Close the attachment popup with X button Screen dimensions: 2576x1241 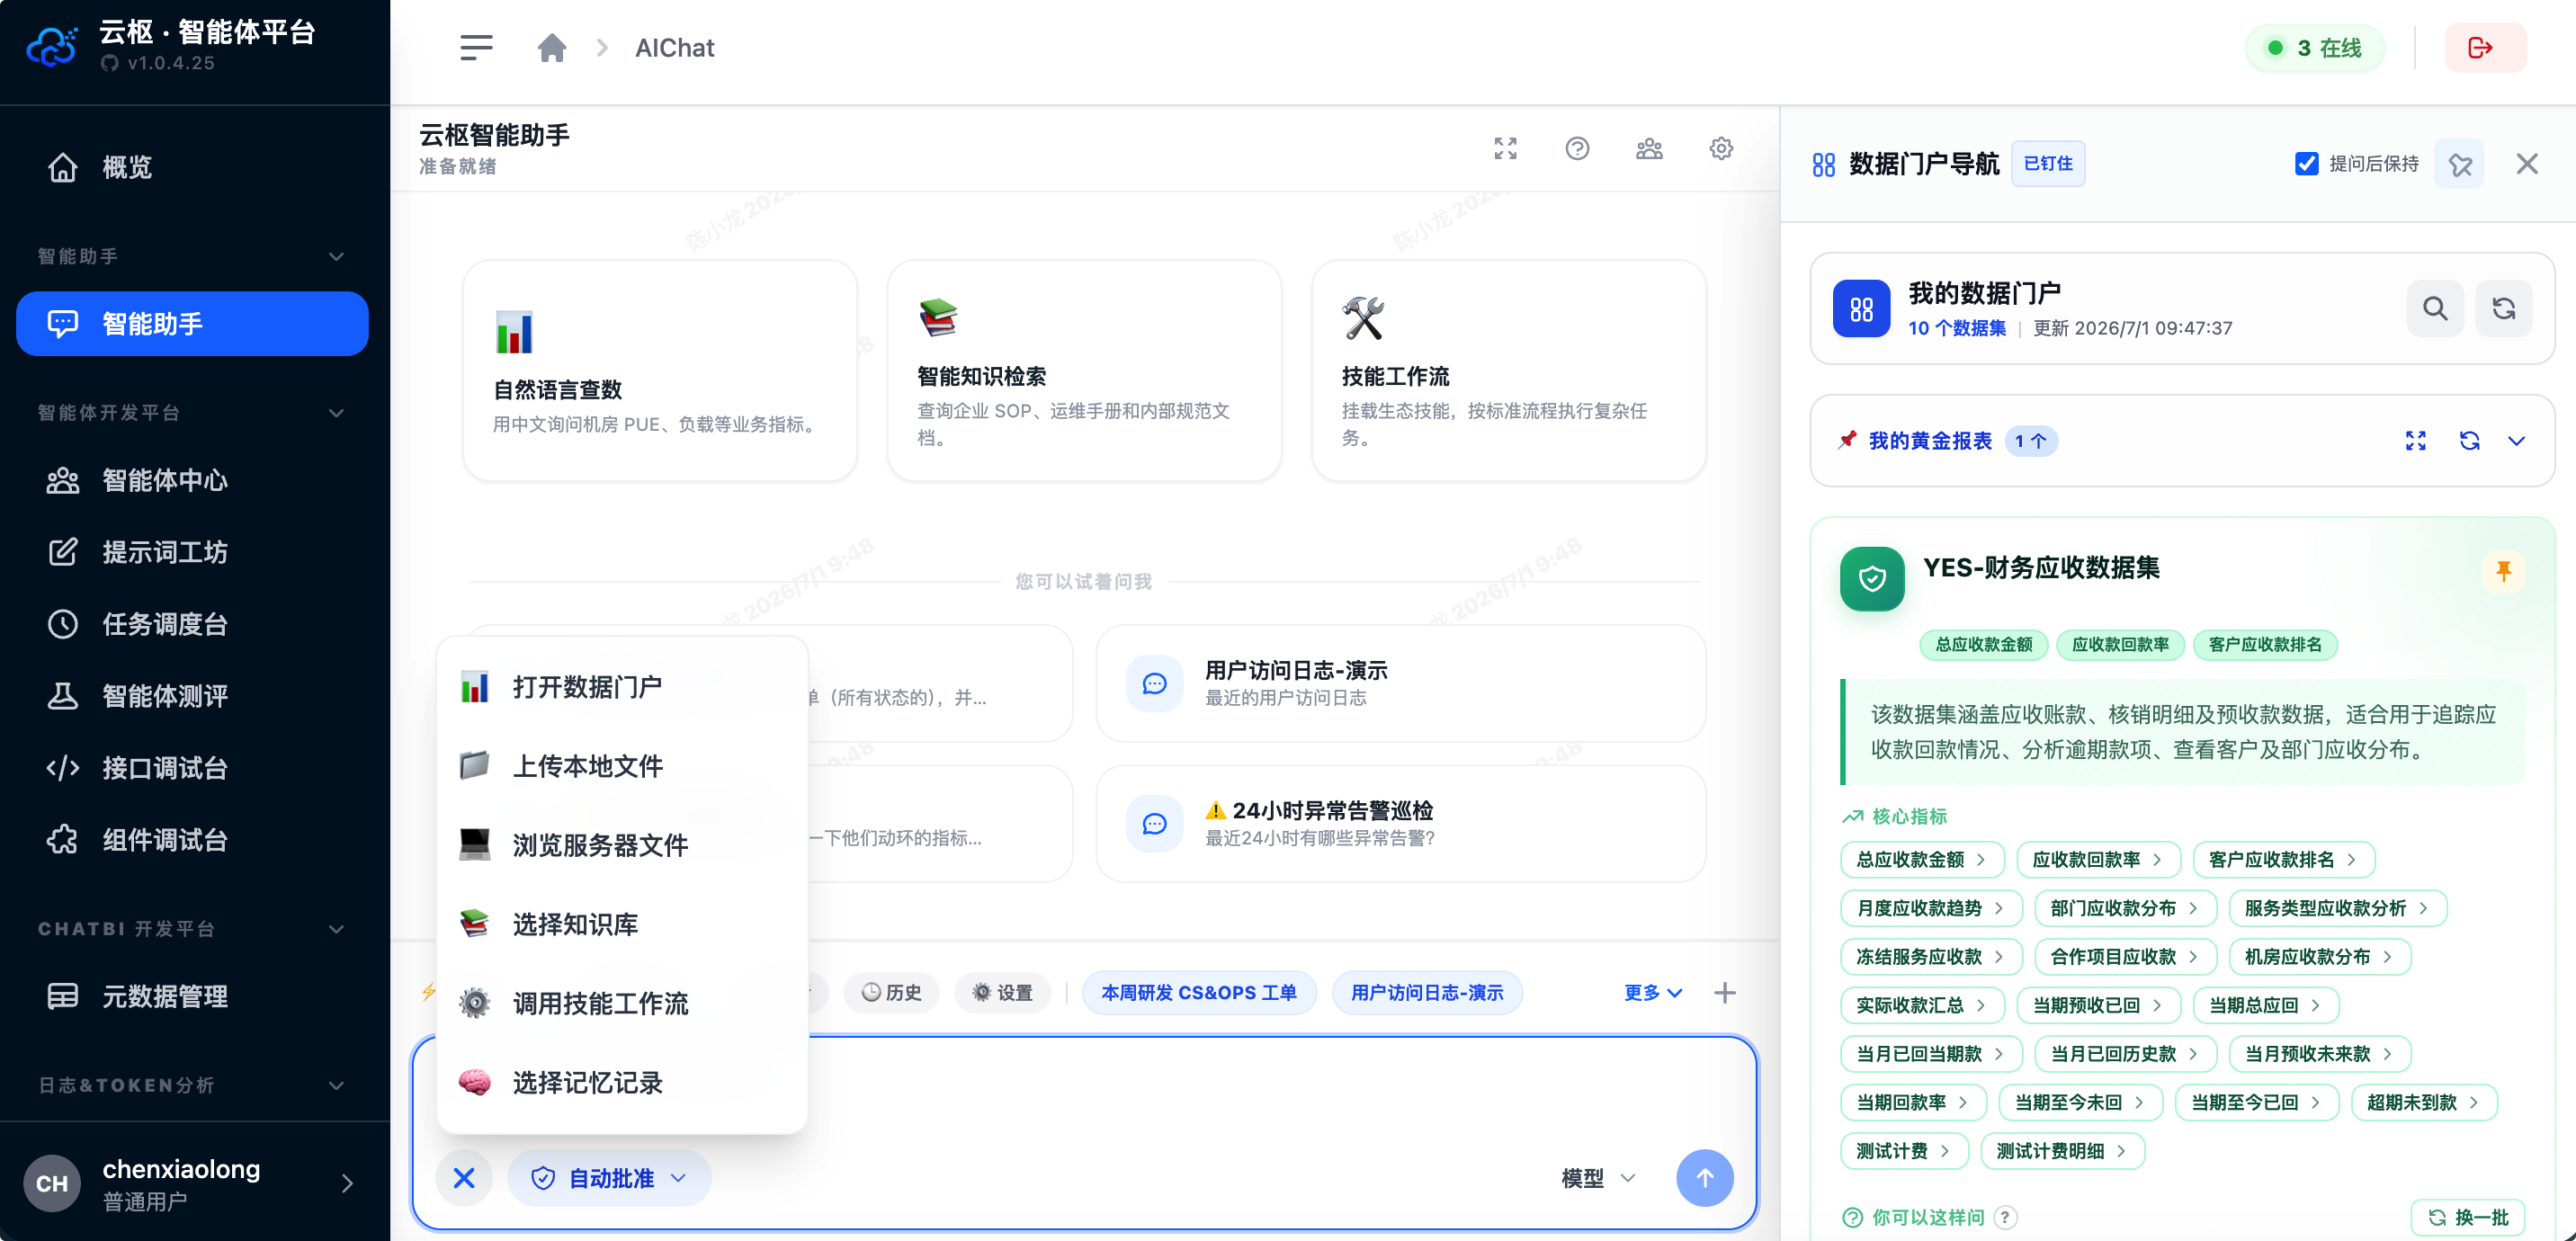tap(464, 1178)
